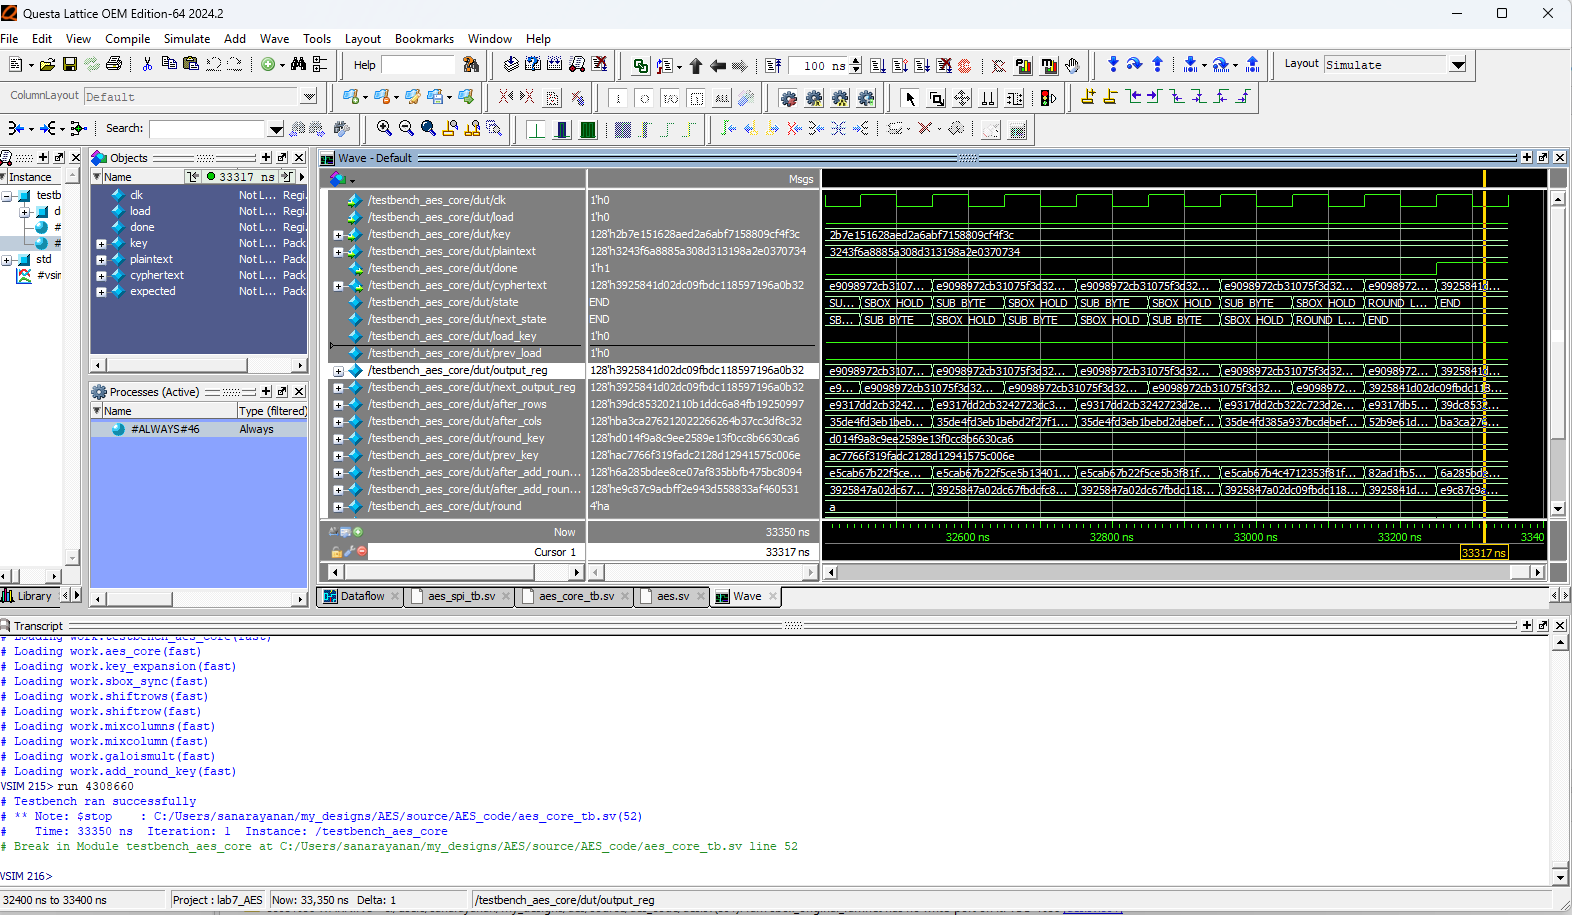Click the waveform horizontal scrollbar
The image size is (1572, 915).
[x=1180, y=572]
